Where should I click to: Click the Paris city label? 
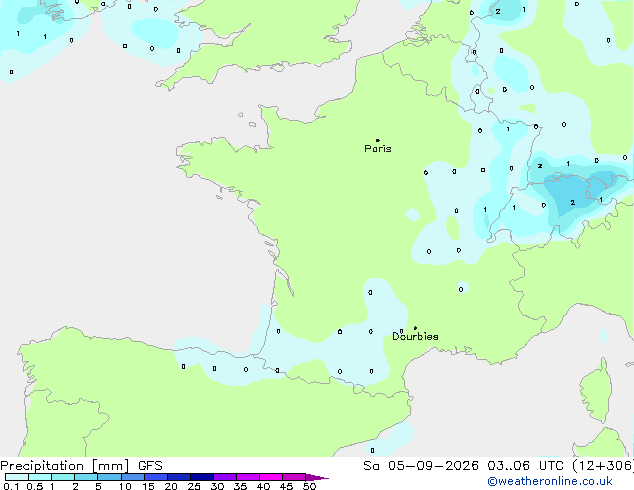[378, 149]
